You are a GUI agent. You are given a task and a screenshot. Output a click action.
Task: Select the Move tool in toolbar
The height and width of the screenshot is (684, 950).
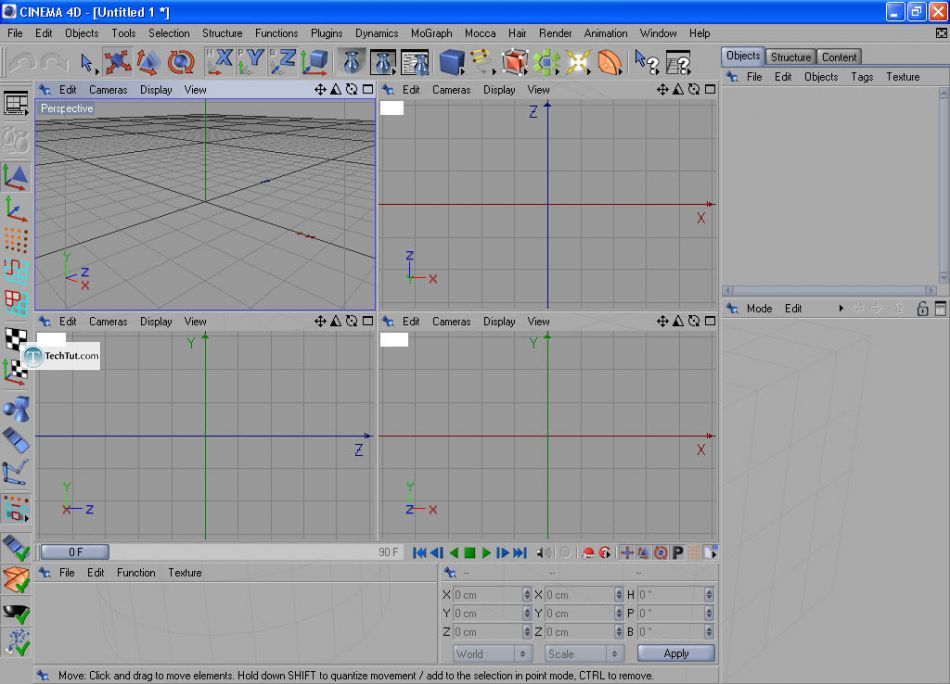118,62
